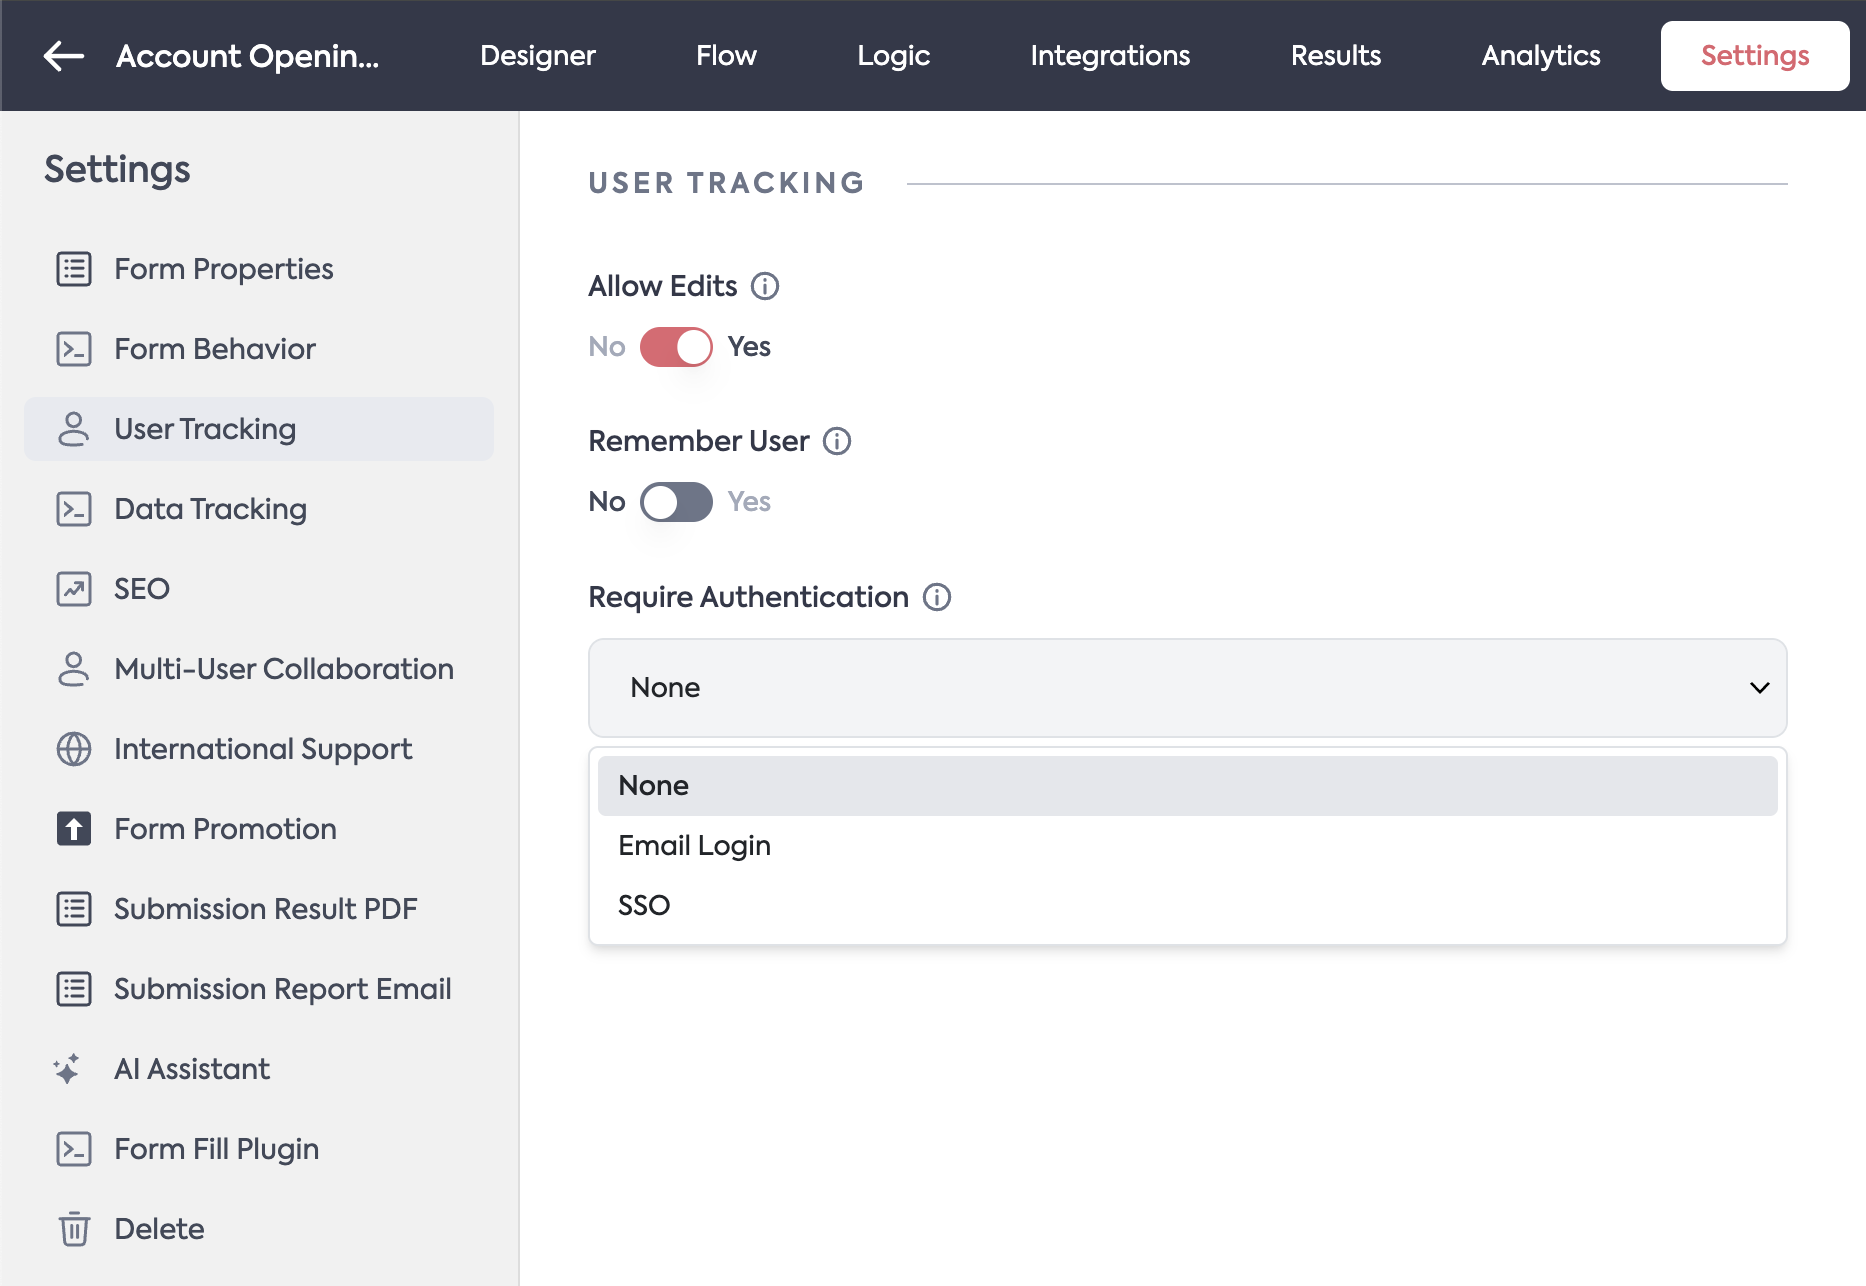Go to Multi-User Collaboration settings
Viewport: 1866px width, 1286px height.
pyautogui.click(x=284, y=669)
